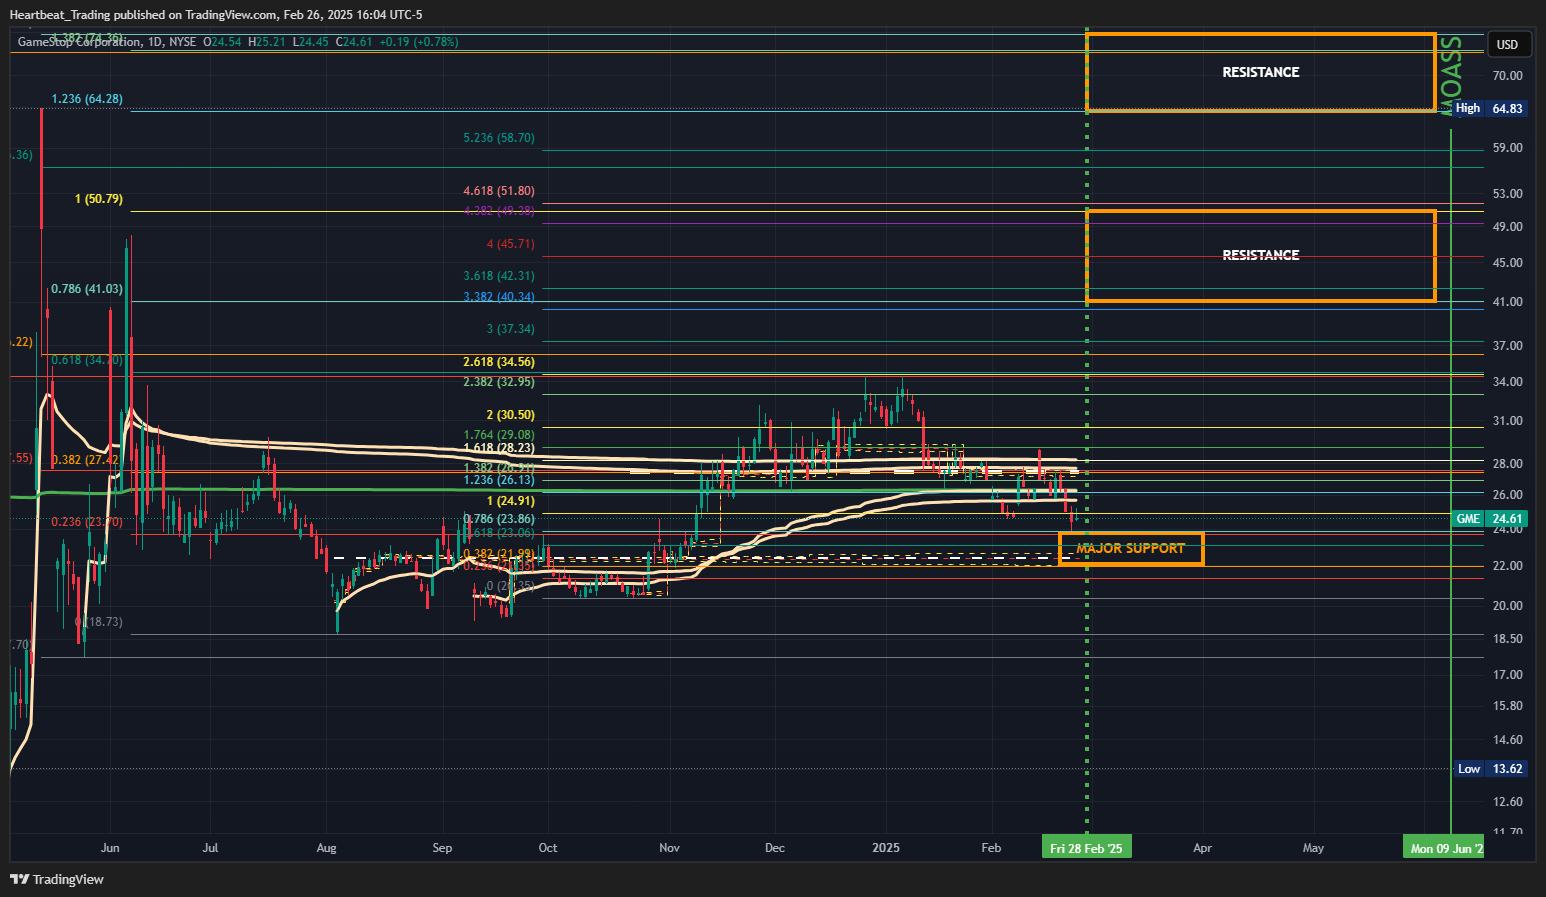The width and height of the screenshot is (1546, 897).
Task: Click the 1 (24.91) Fibonacci label
Action: [x=511, y=501]
